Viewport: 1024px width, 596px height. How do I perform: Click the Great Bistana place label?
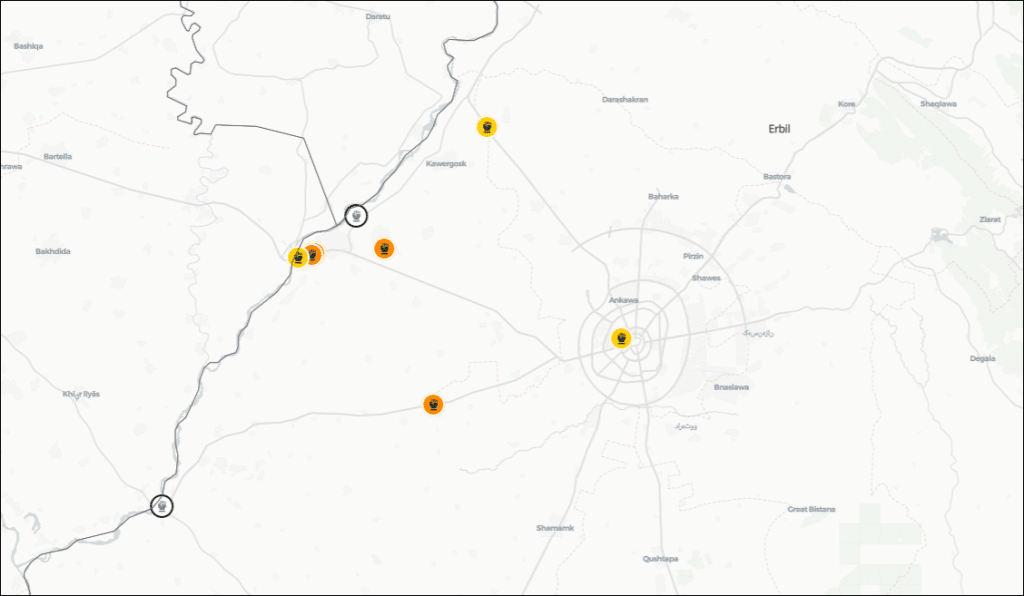(x=811, y=509)
